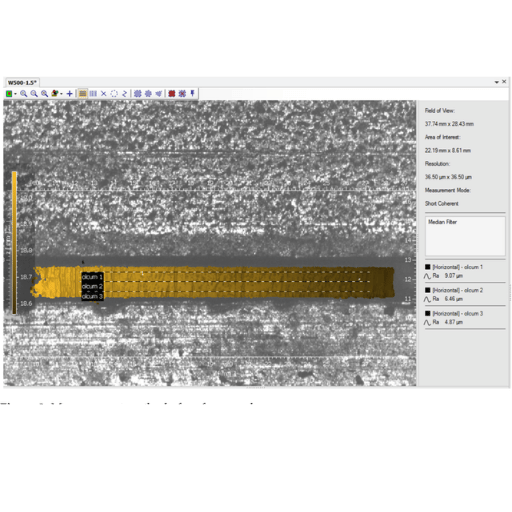Viewport: 512px width, 512px height.
Task: Click the 22.19 mm x 8.61 mm area value
Action: [448, 151]
